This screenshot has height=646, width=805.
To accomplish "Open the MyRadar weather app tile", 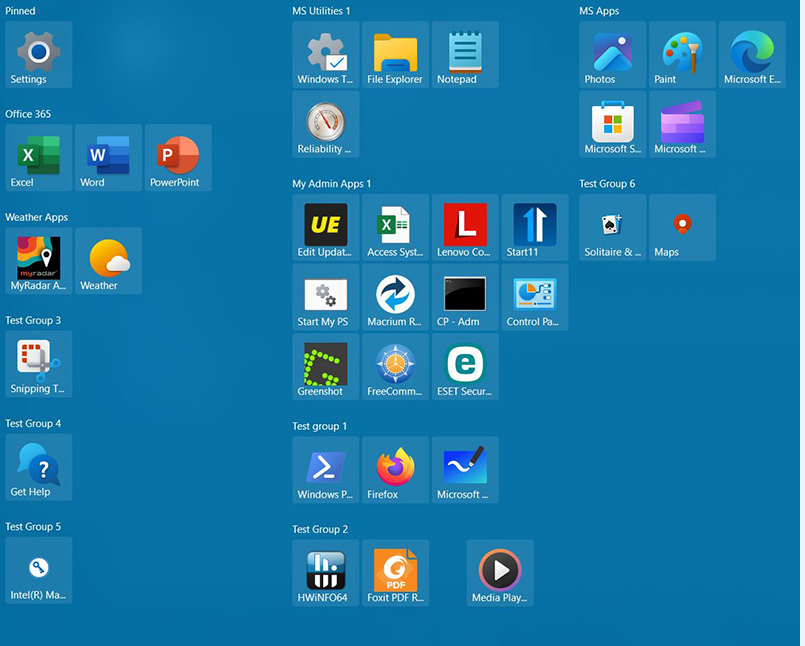I will point(39,261).
